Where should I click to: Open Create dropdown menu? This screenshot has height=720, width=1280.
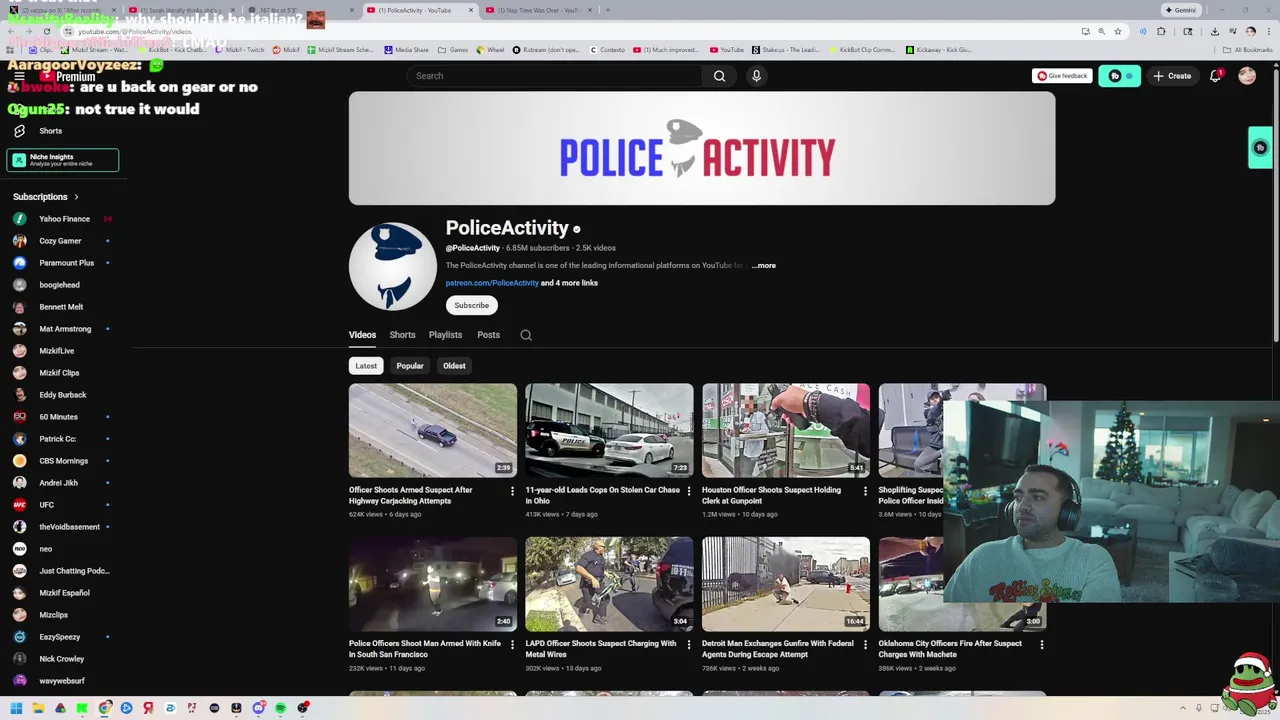(1172, 76)
